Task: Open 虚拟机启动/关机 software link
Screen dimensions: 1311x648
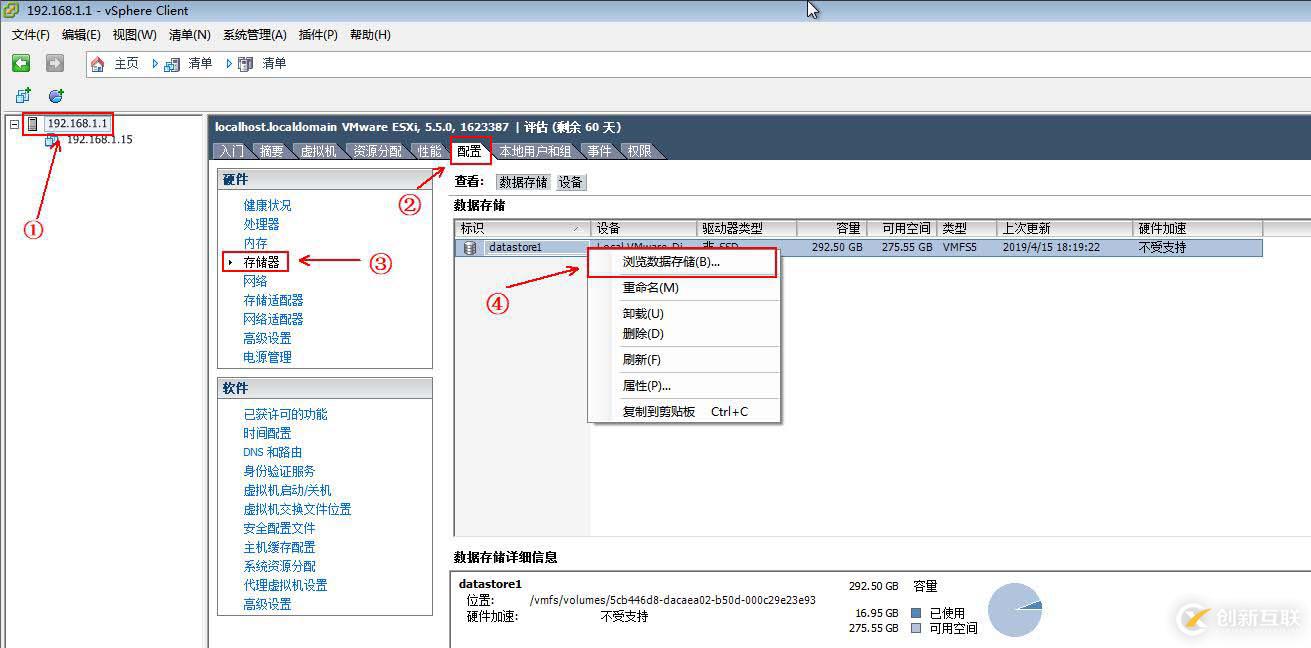Action: pos(287,490)
